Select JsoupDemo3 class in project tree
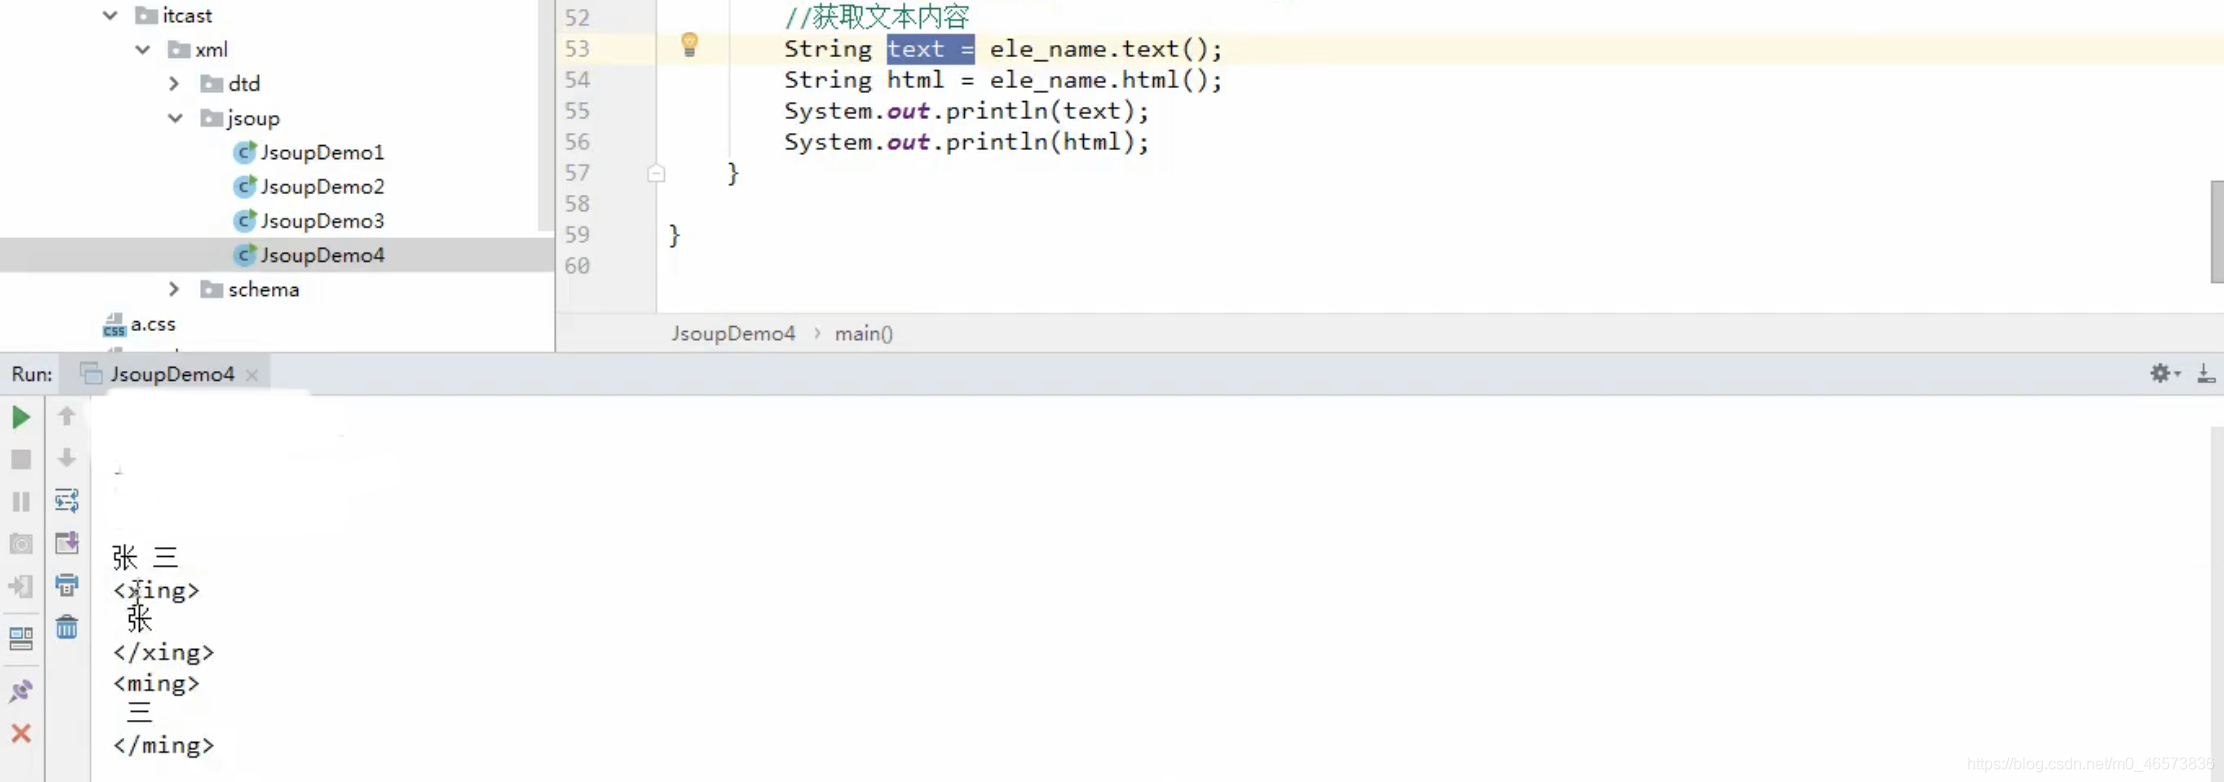 tap(309, 220)
